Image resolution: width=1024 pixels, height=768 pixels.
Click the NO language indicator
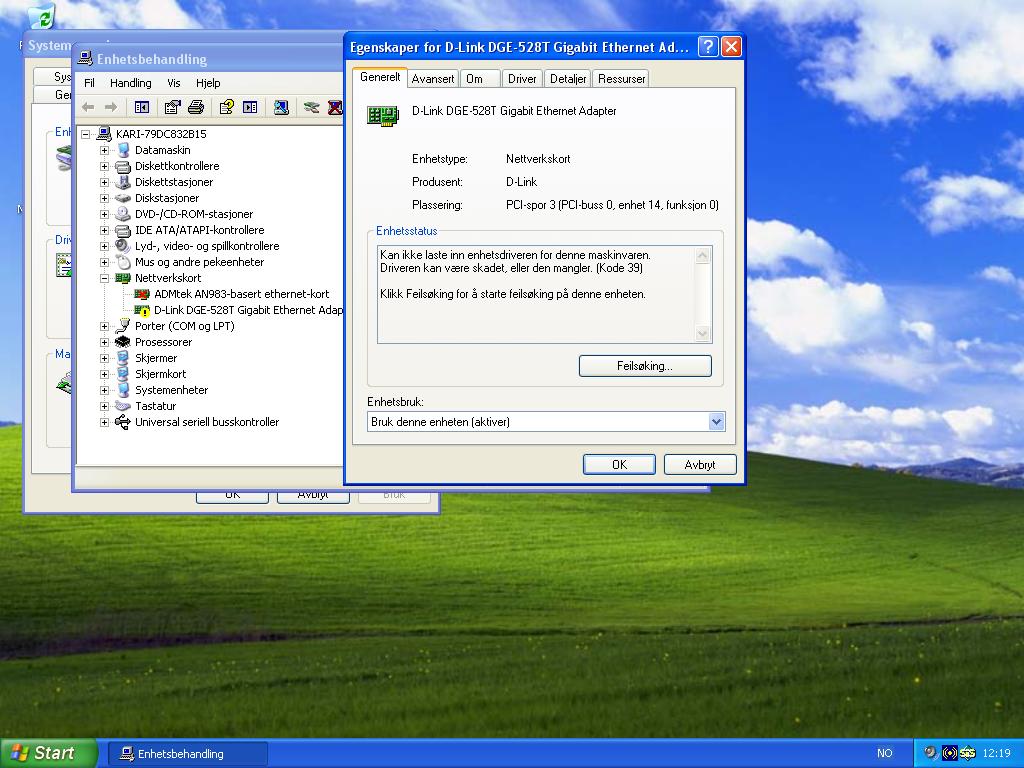[884, 753]
